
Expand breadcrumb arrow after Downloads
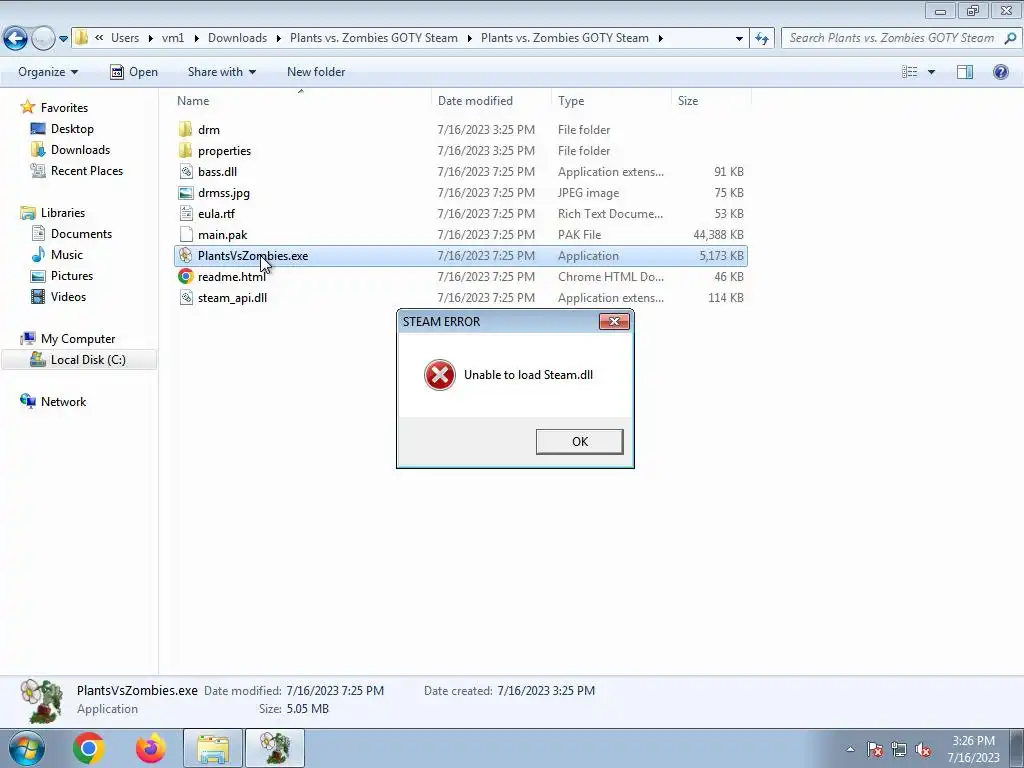coord(279,39)
